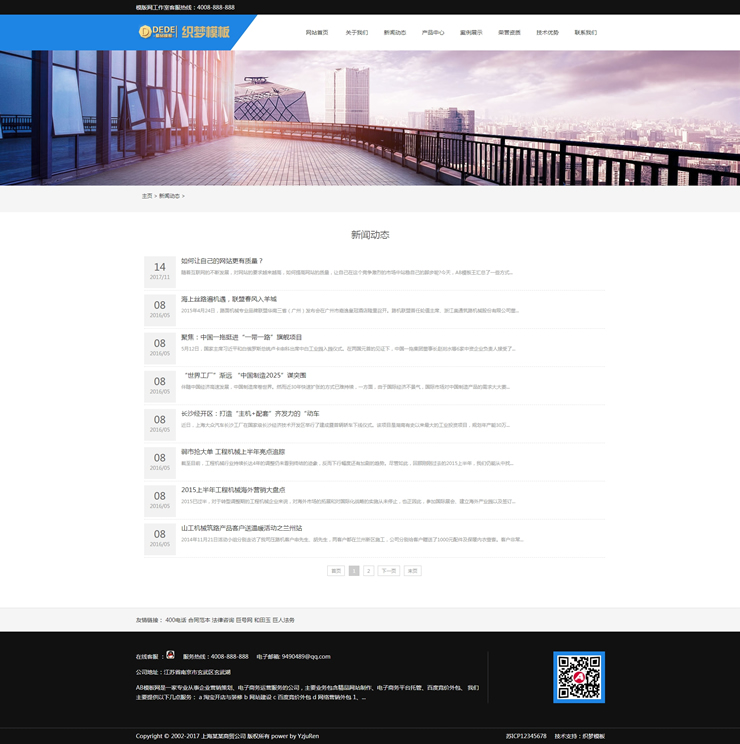Select 产品中心 from the top navigation
This screenshot has height=744, width=740.
click(433, 32)
